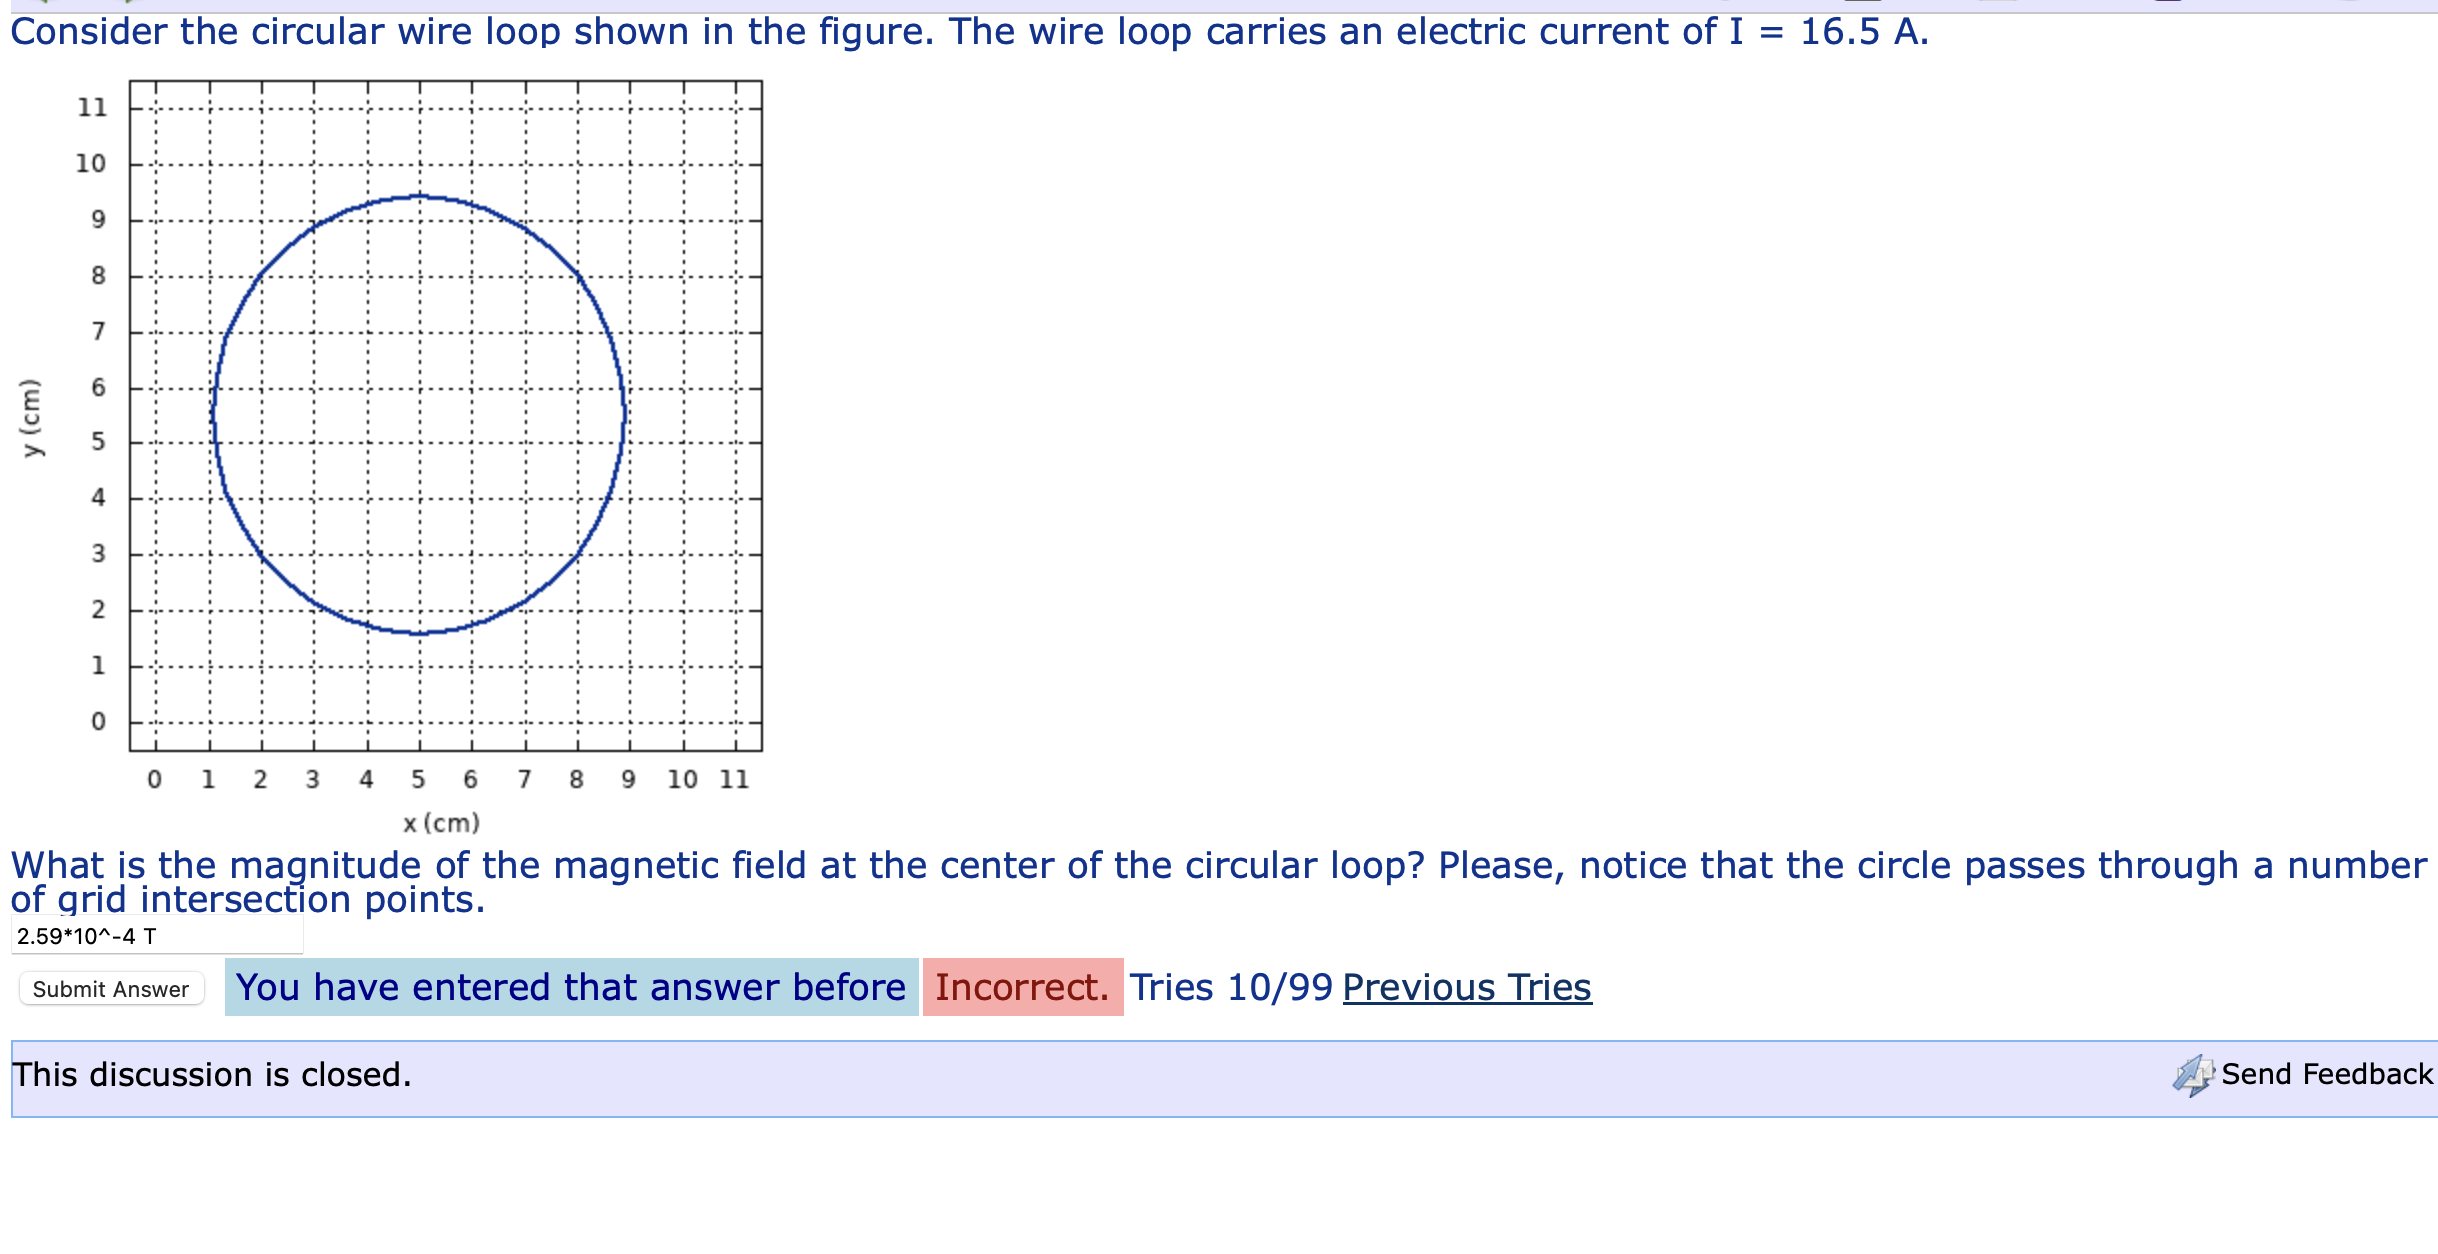Click the Submit Answer button
Image resolution: width=2438 pixels, height=1254 pixels.
pos(110,989)
